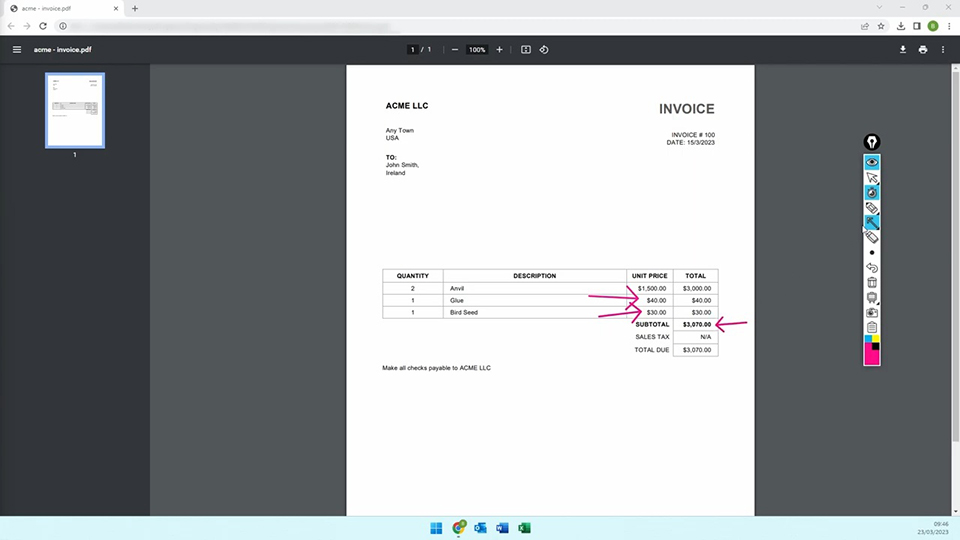Take a screenshot with the camera icon

coord(872,313)
